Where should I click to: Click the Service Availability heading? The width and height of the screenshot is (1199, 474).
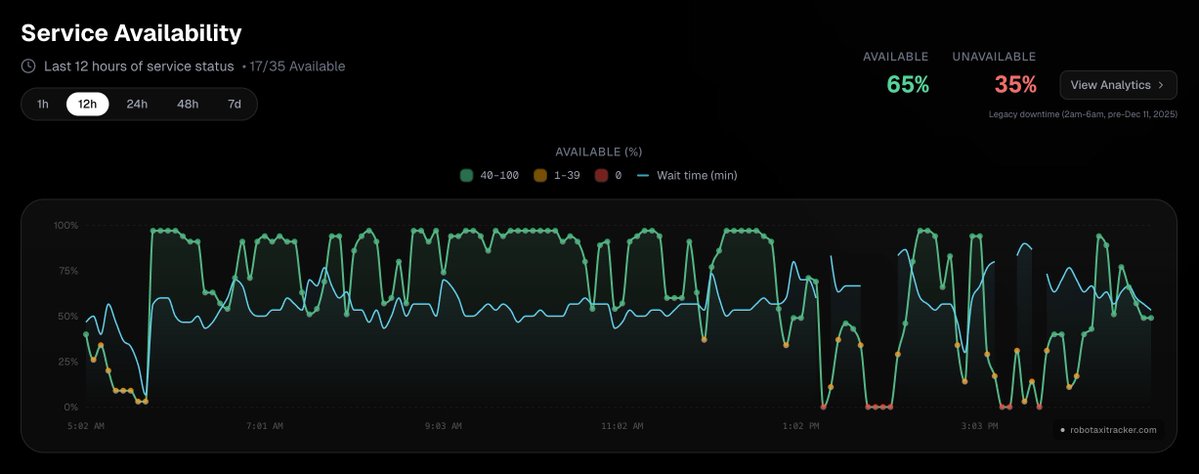(131, 33)
